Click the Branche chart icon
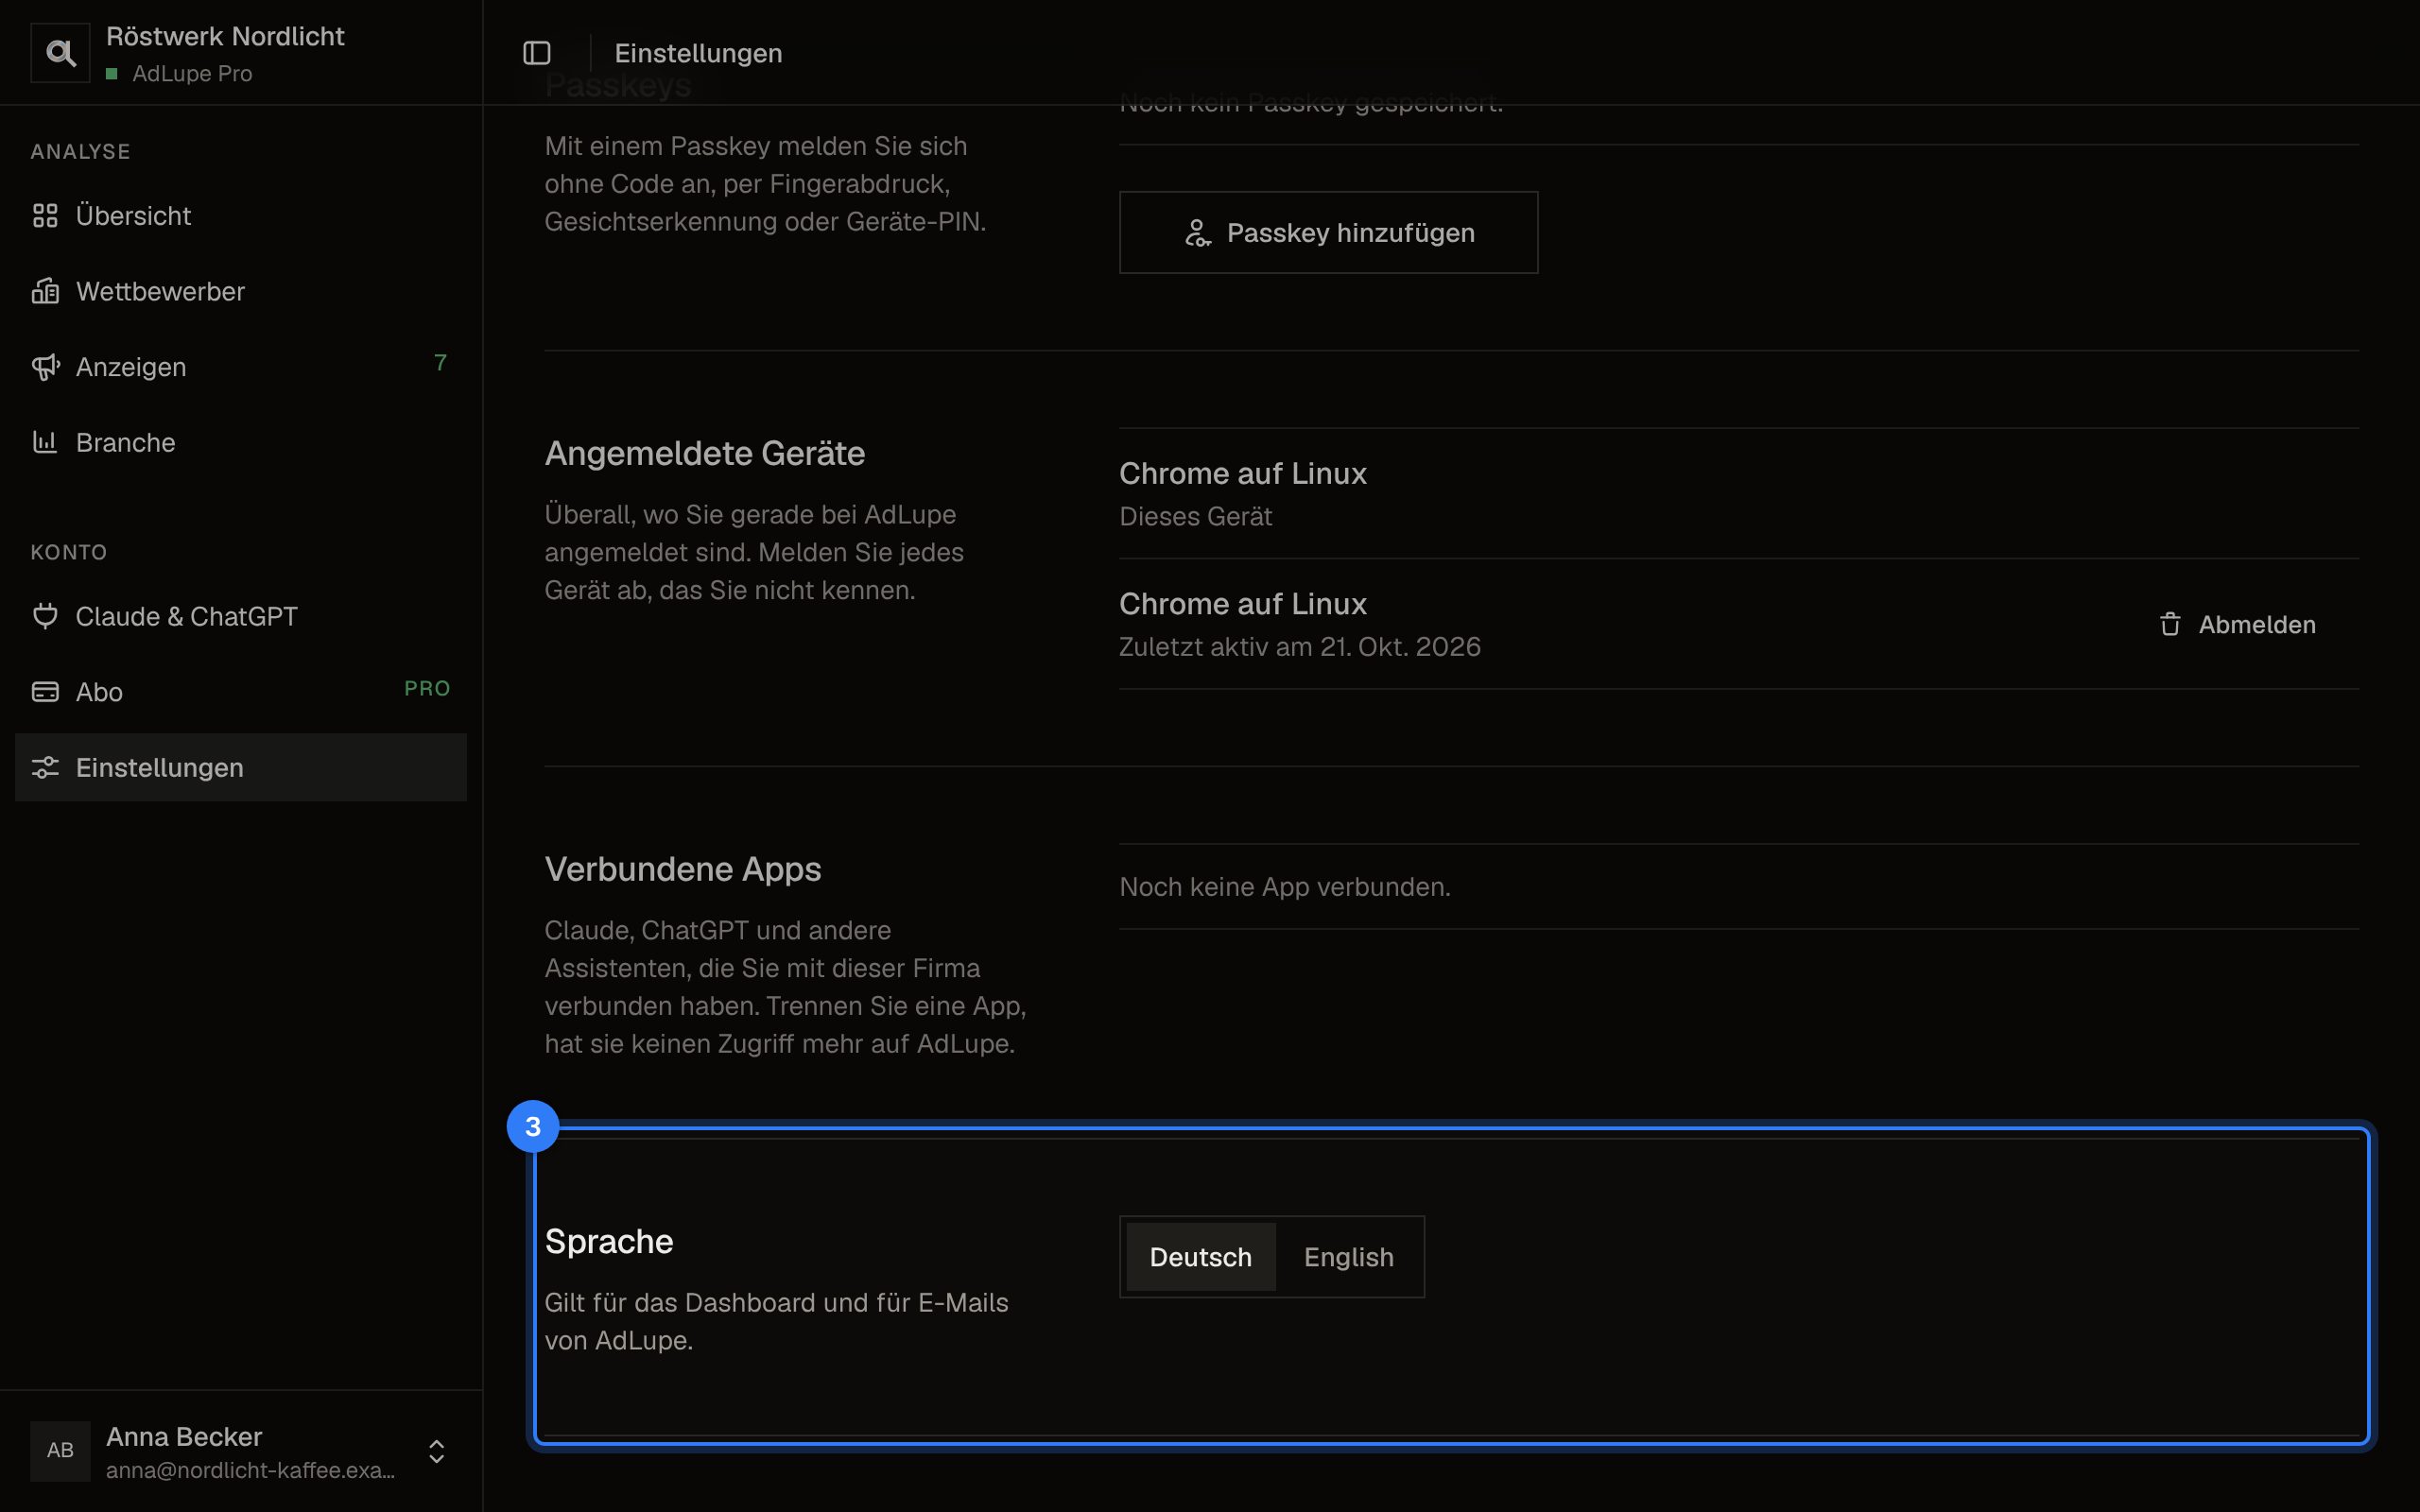Screen dimensions: 2420x1512 [45, 442]
